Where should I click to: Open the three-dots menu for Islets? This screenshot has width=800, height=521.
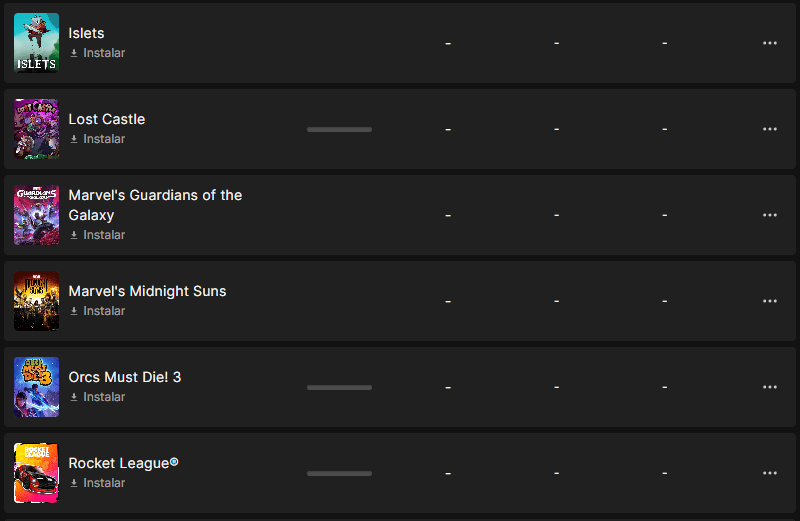[x=769, y=43]
